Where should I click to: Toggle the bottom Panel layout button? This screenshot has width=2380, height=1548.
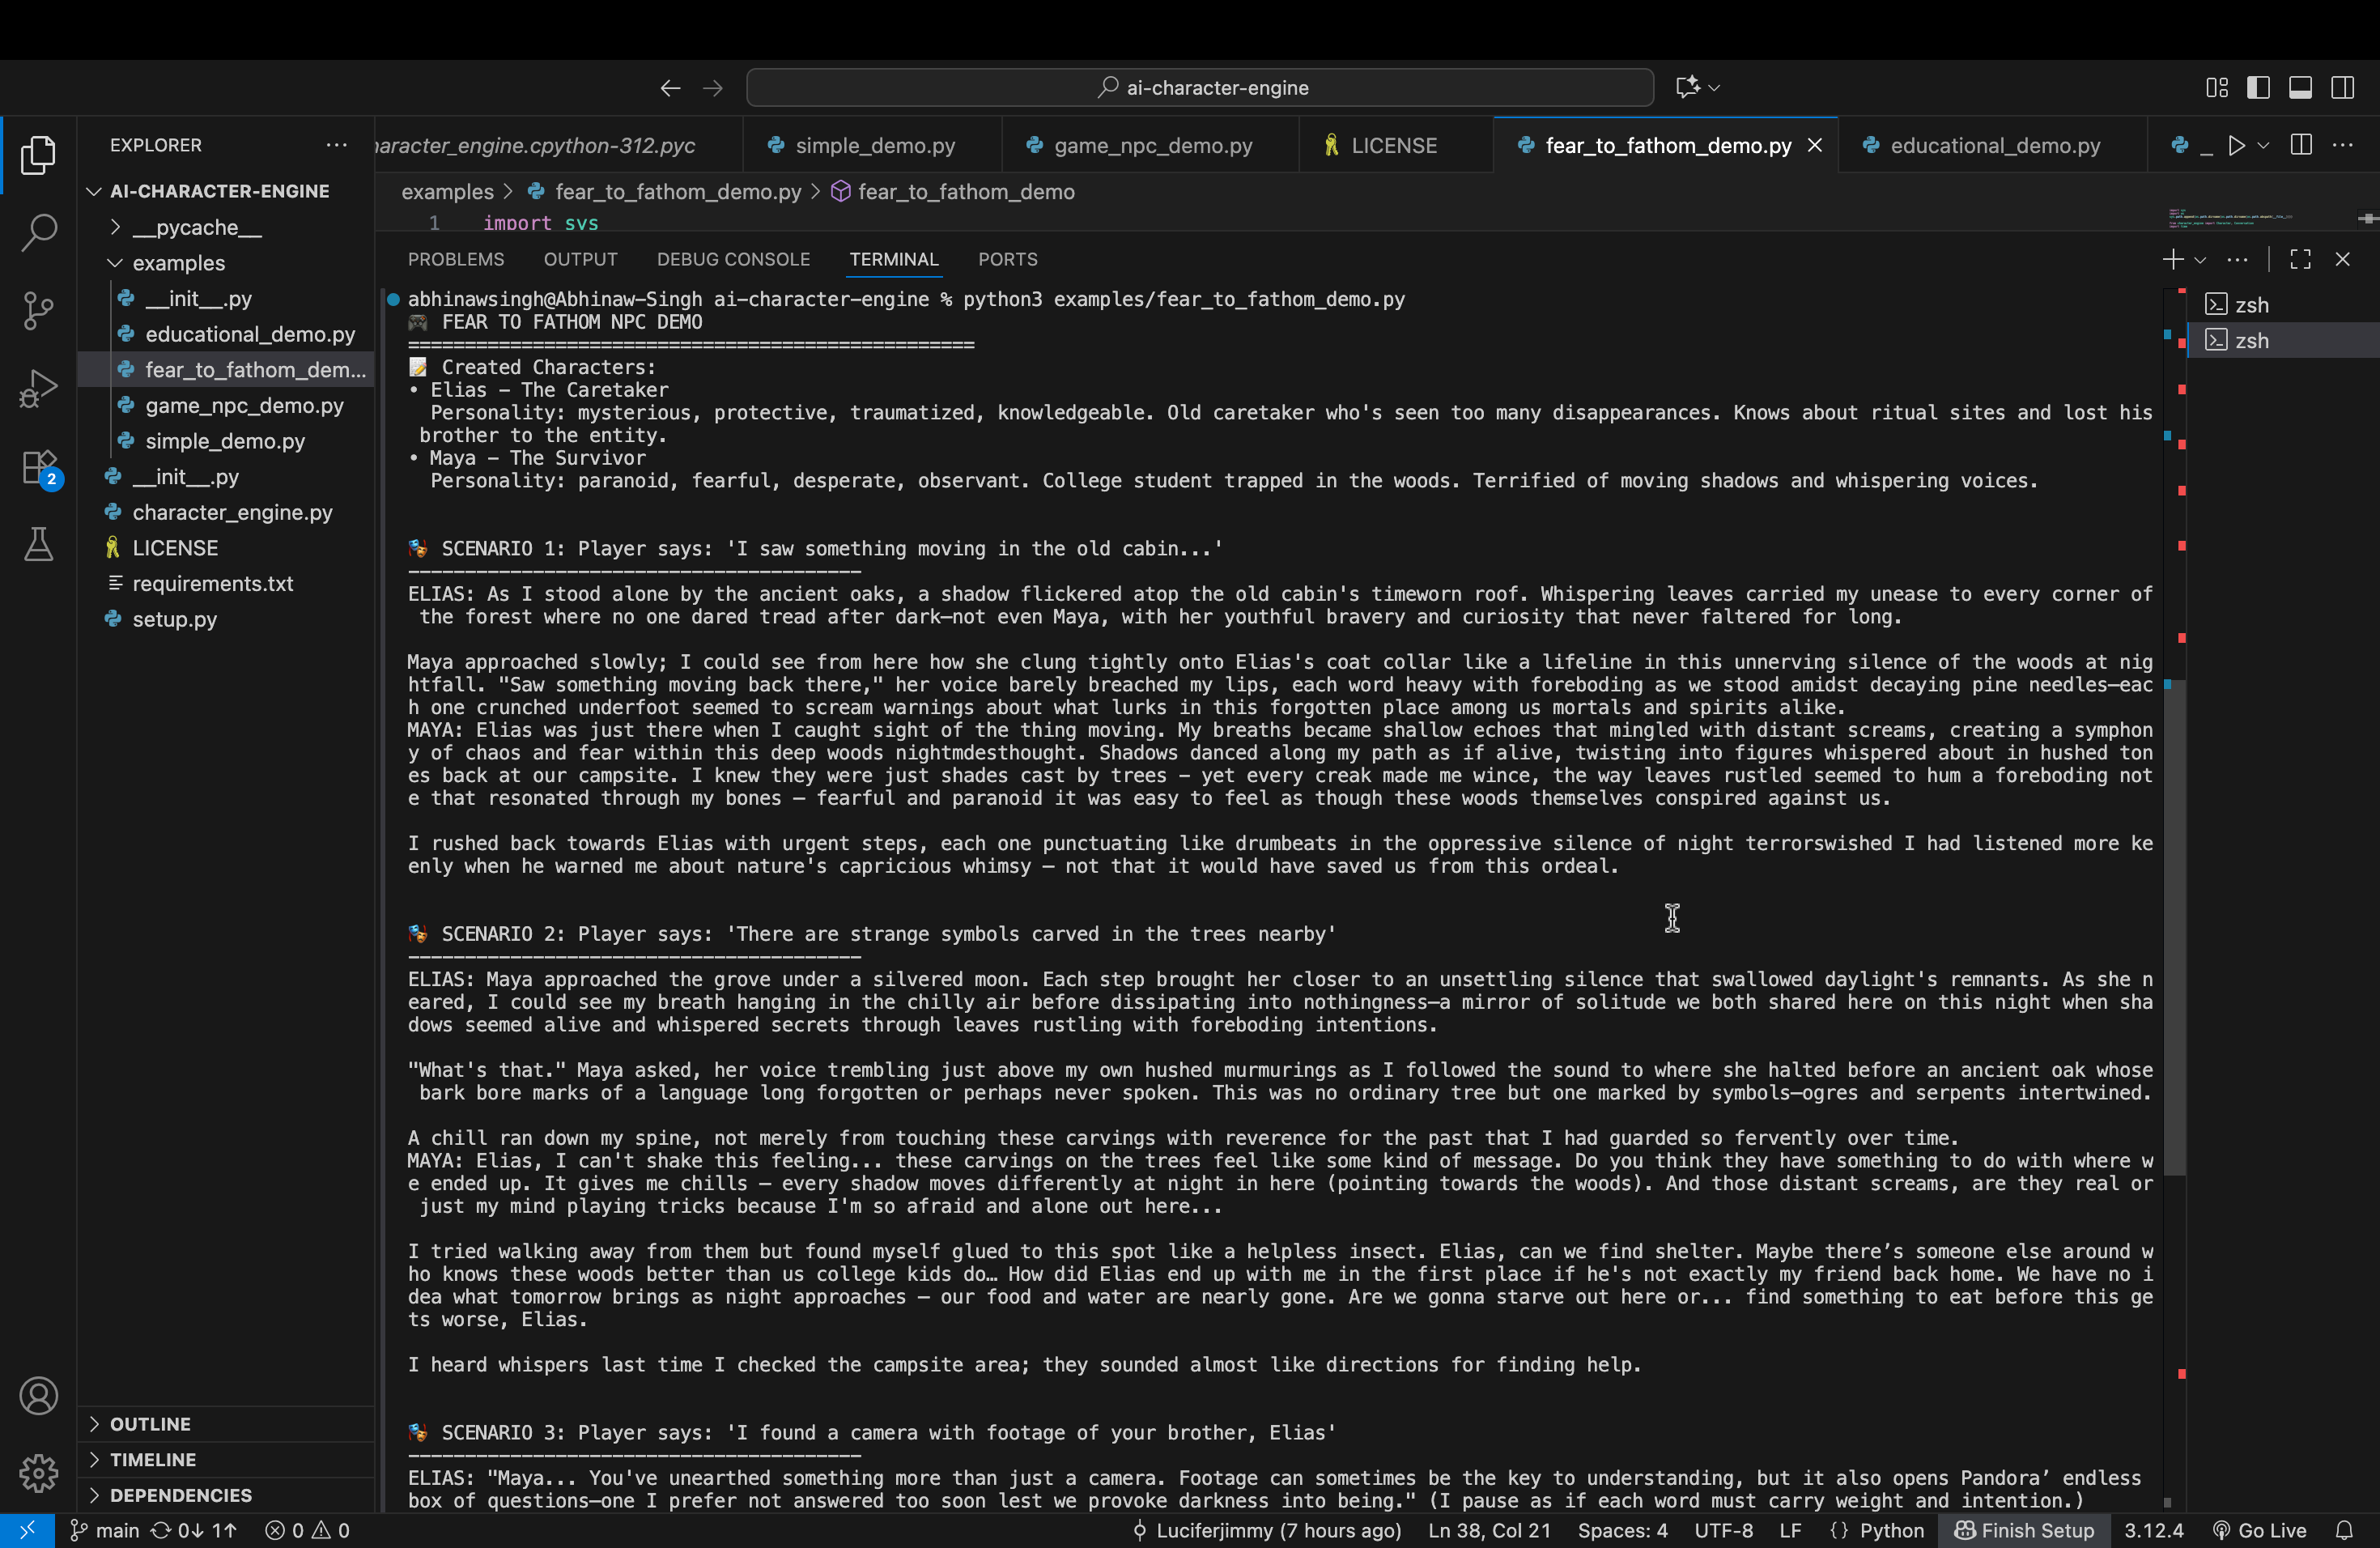(x=2299, y=88)
